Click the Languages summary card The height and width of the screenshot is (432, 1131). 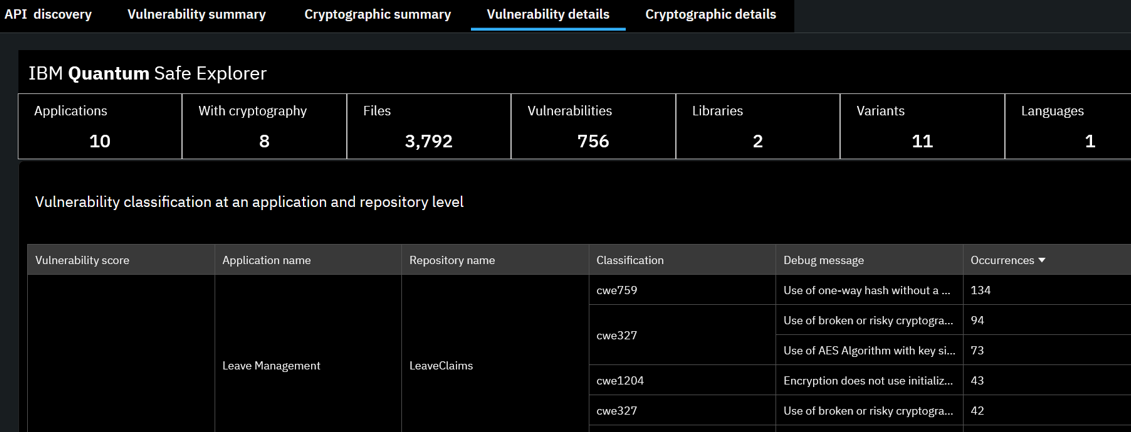tap(1068, 126)
